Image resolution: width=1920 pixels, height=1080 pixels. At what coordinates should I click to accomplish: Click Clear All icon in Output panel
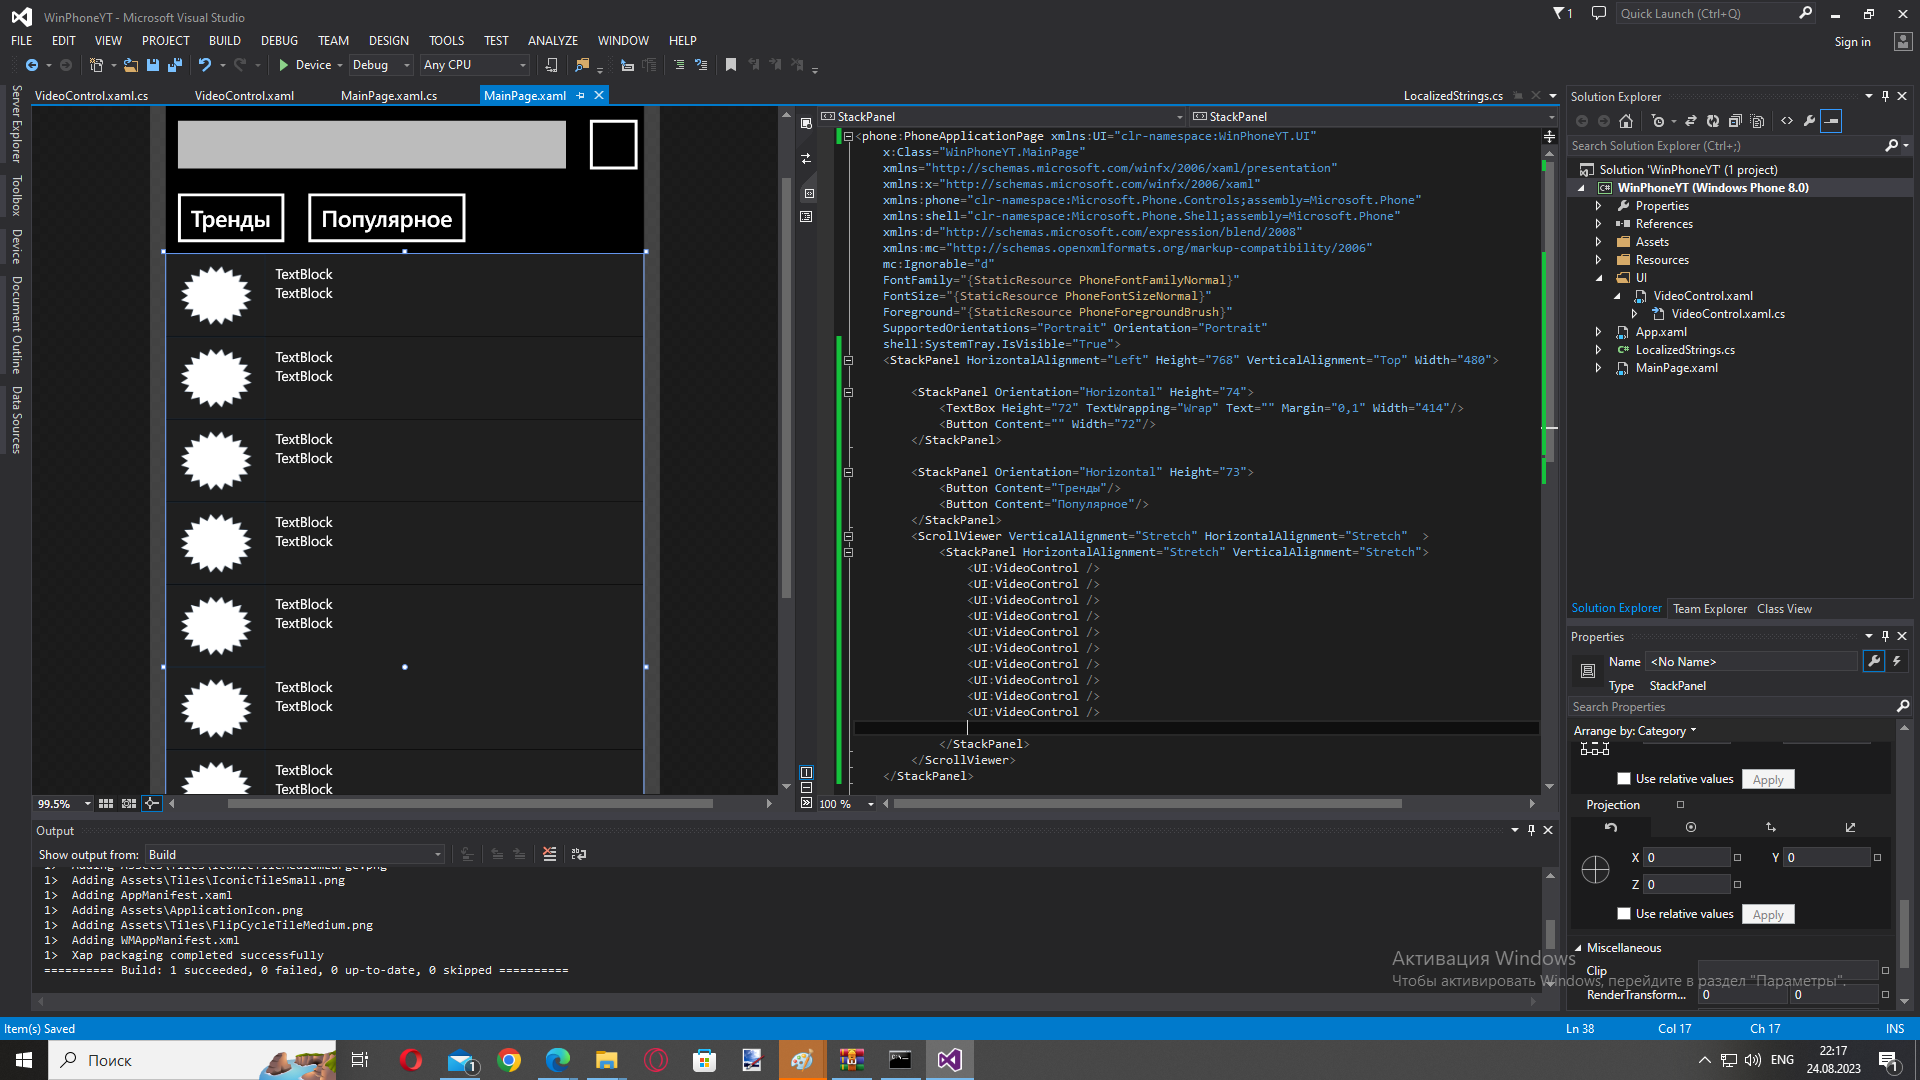click(549, 854)
